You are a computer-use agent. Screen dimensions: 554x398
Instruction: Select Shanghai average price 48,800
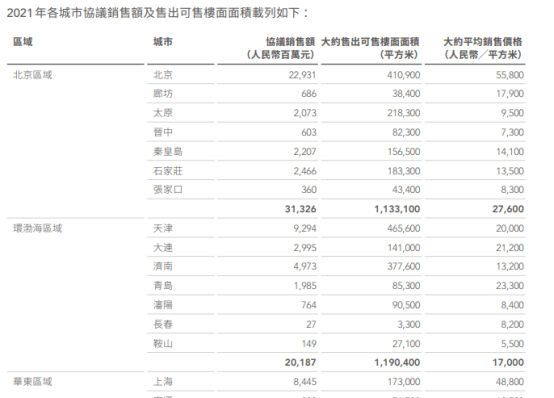(x=510, y=382)
